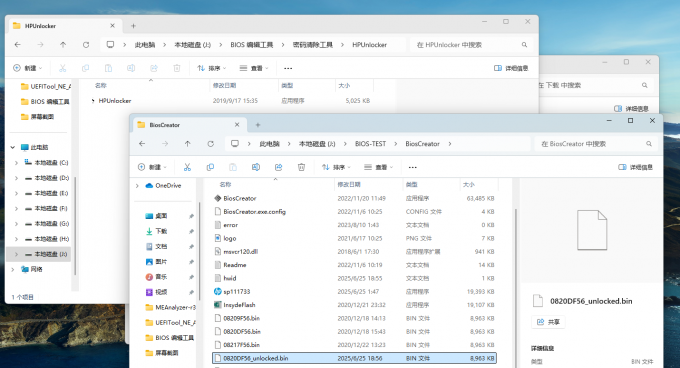This screenshot has height=368, width=680.
Task: Refresh the HPUnlocker folder view
Action: click(86, 45)
